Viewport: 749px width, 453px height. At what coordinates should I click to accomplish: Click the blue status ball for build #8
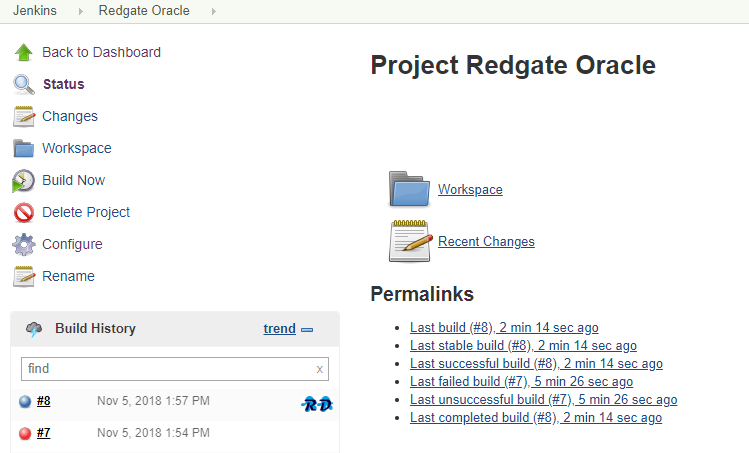pyautogui.click(x=26, y=402)
